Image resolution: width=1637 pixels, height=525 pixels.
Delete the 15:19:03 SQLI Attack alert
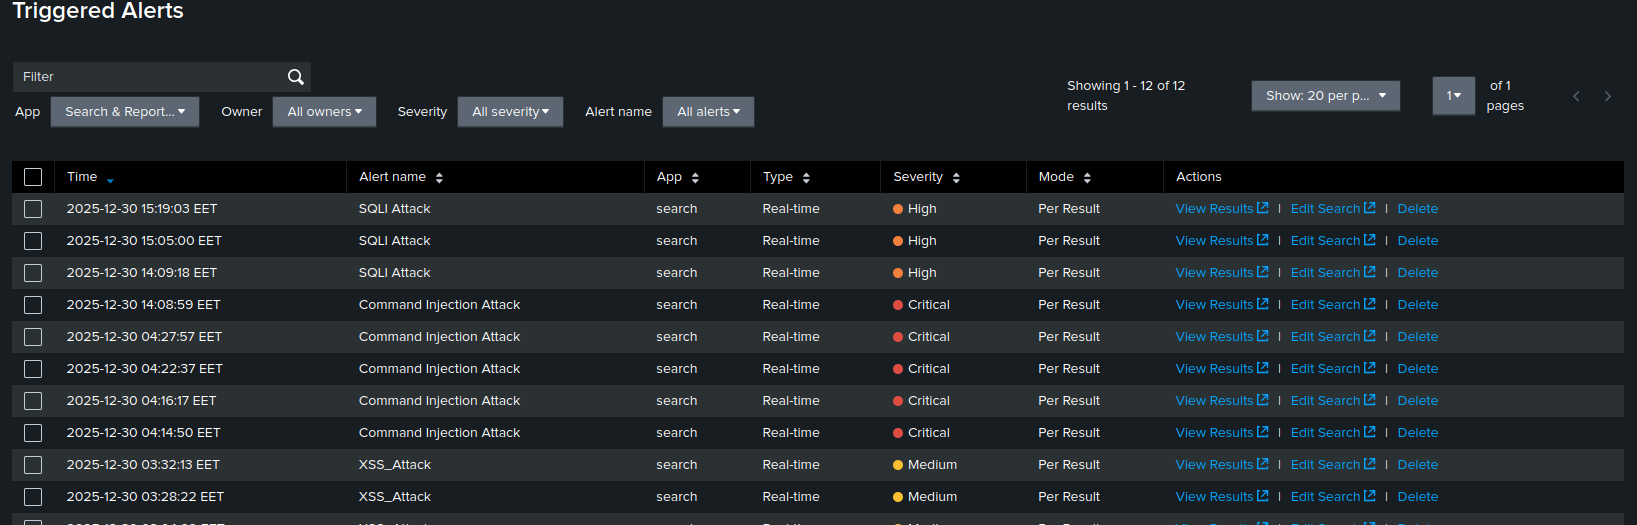click(x=1417, y=209)
